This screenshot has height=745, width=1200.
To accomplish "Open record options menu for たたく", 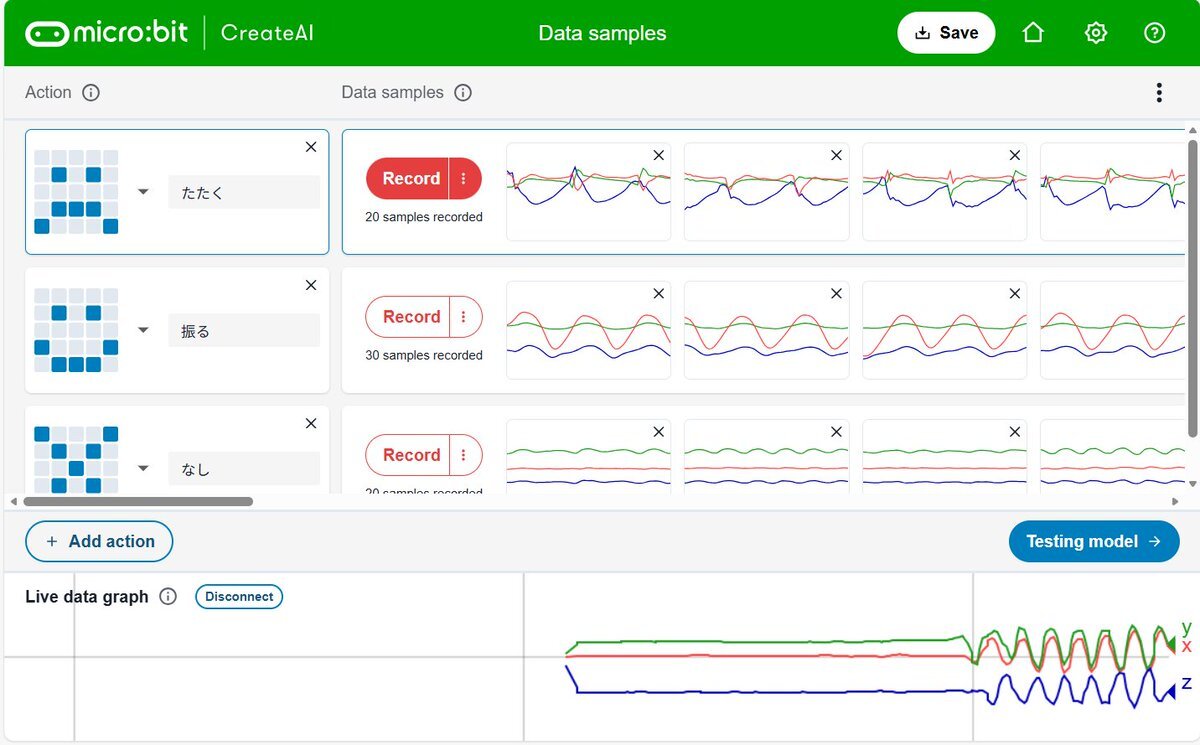I will (464, 179).
